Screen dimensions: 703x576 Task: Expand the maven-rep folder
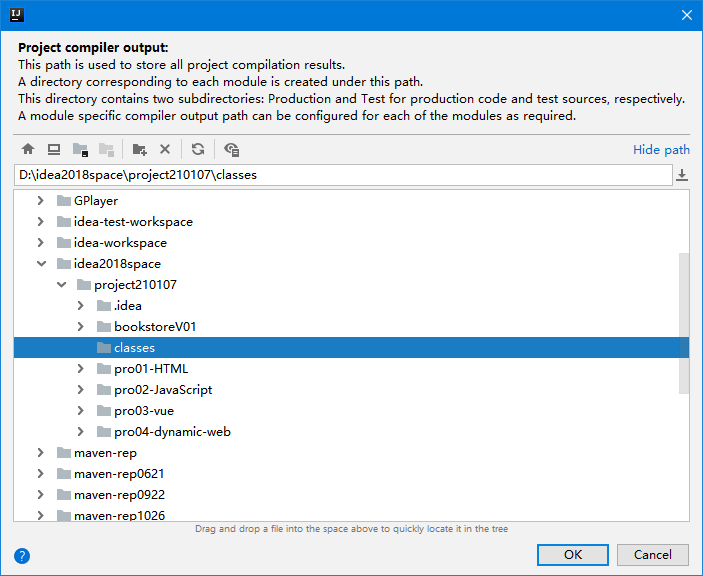[x=40, y=453]
